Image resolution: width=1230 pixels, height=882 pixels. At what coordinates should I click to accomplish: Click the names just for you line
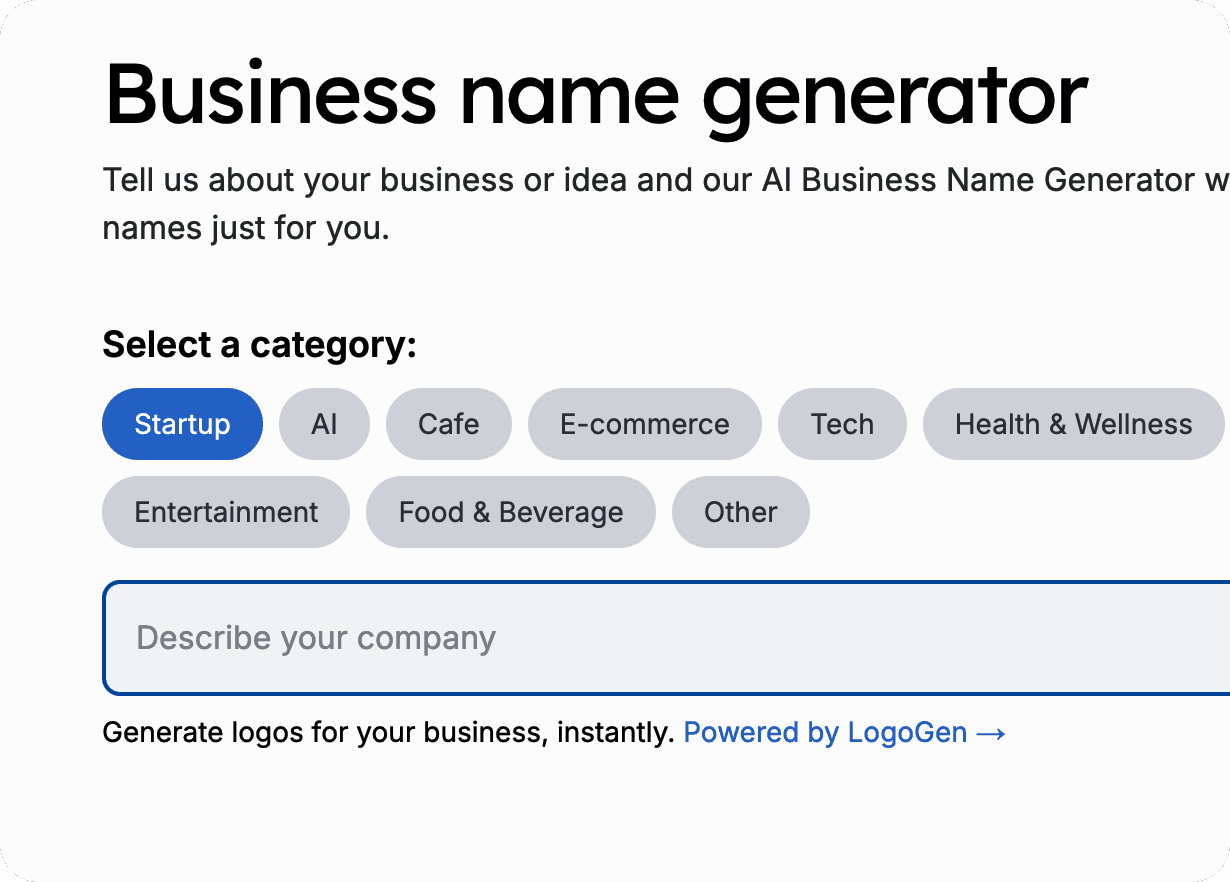click(x=245, y=228)
